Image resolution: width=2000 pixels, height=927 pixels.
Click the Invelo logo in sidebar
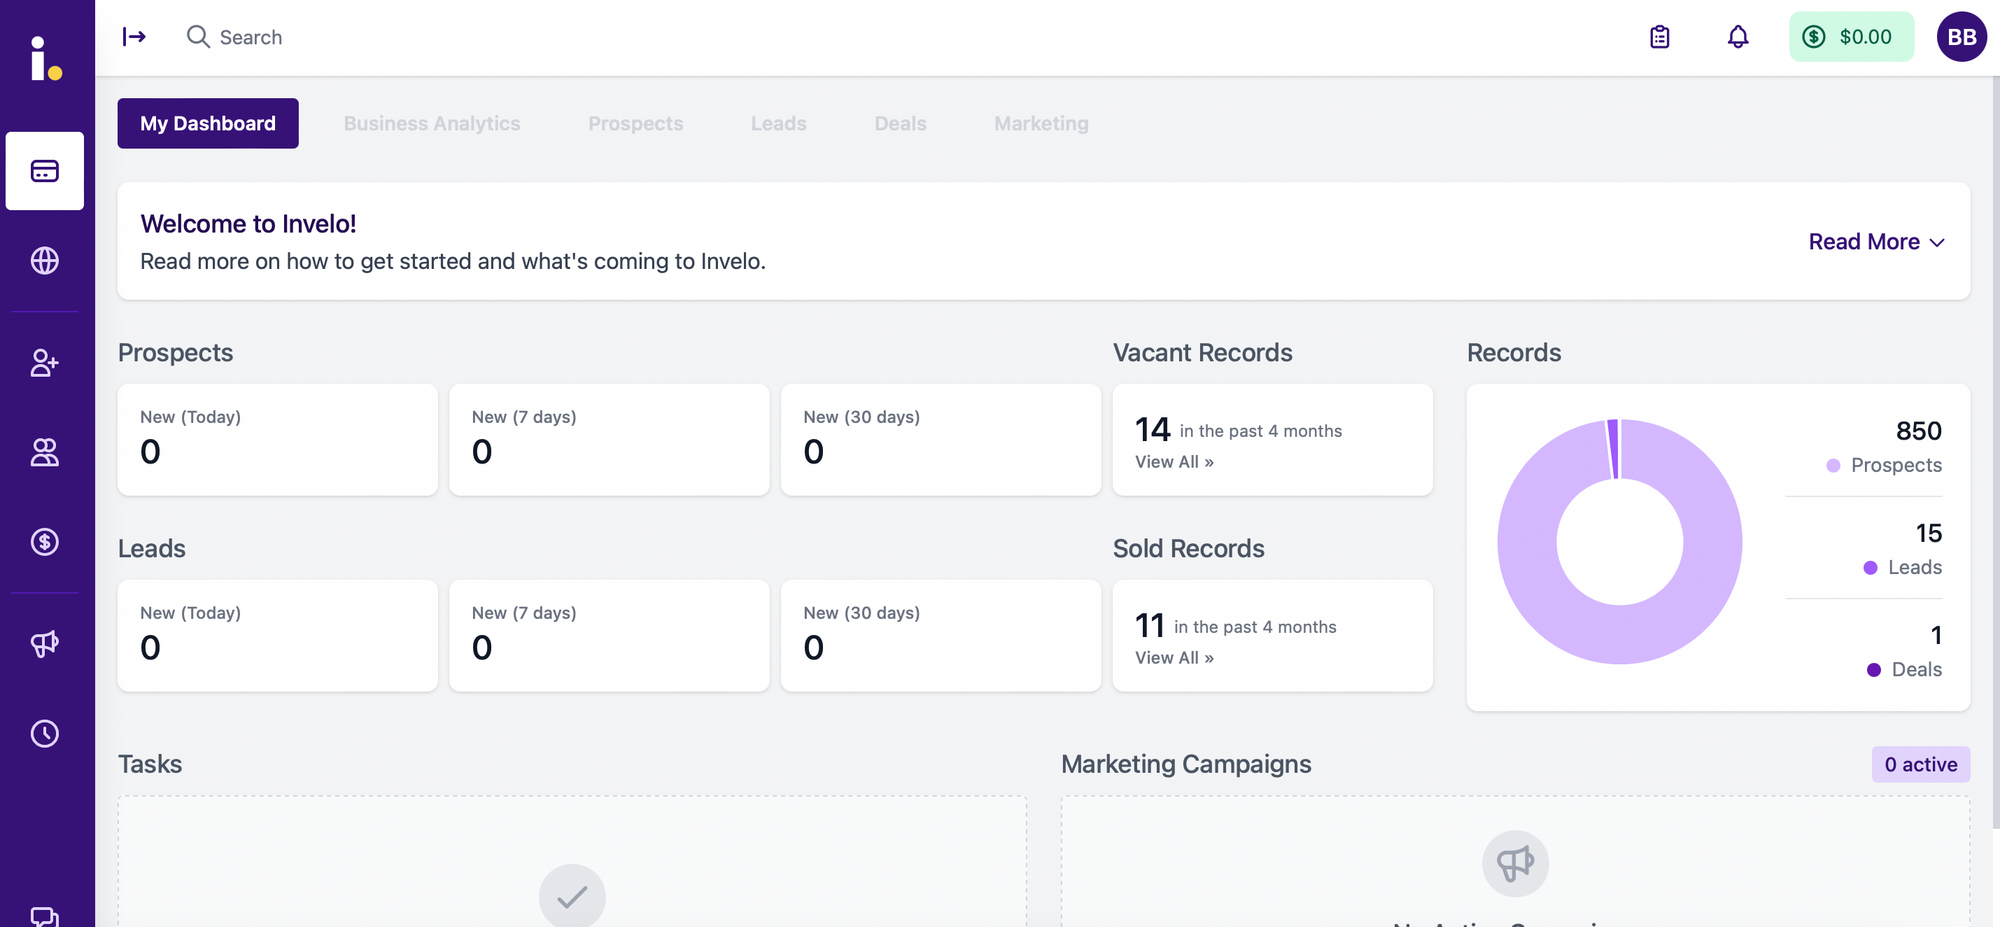[x=45, y=58]
